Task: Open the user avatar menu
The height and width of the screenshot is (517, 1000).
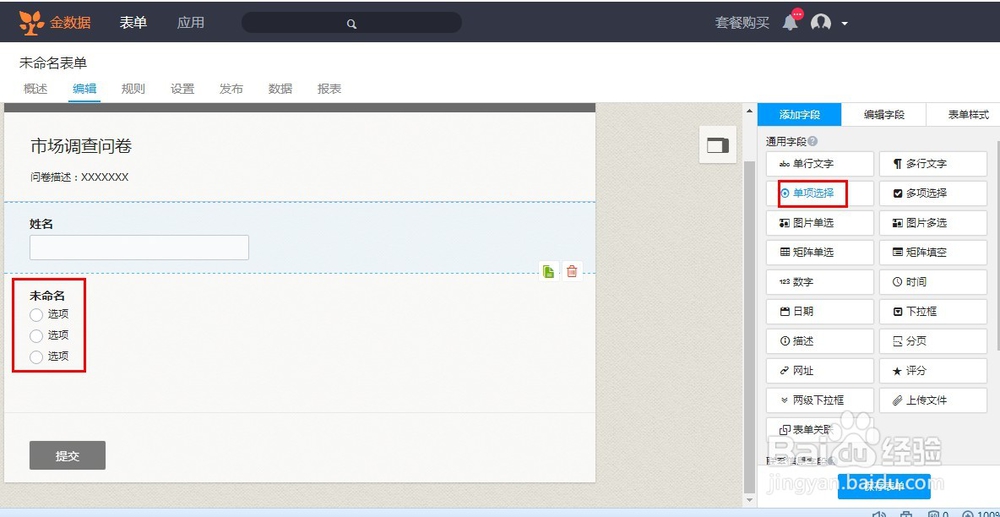Action: tap(821, 23)
